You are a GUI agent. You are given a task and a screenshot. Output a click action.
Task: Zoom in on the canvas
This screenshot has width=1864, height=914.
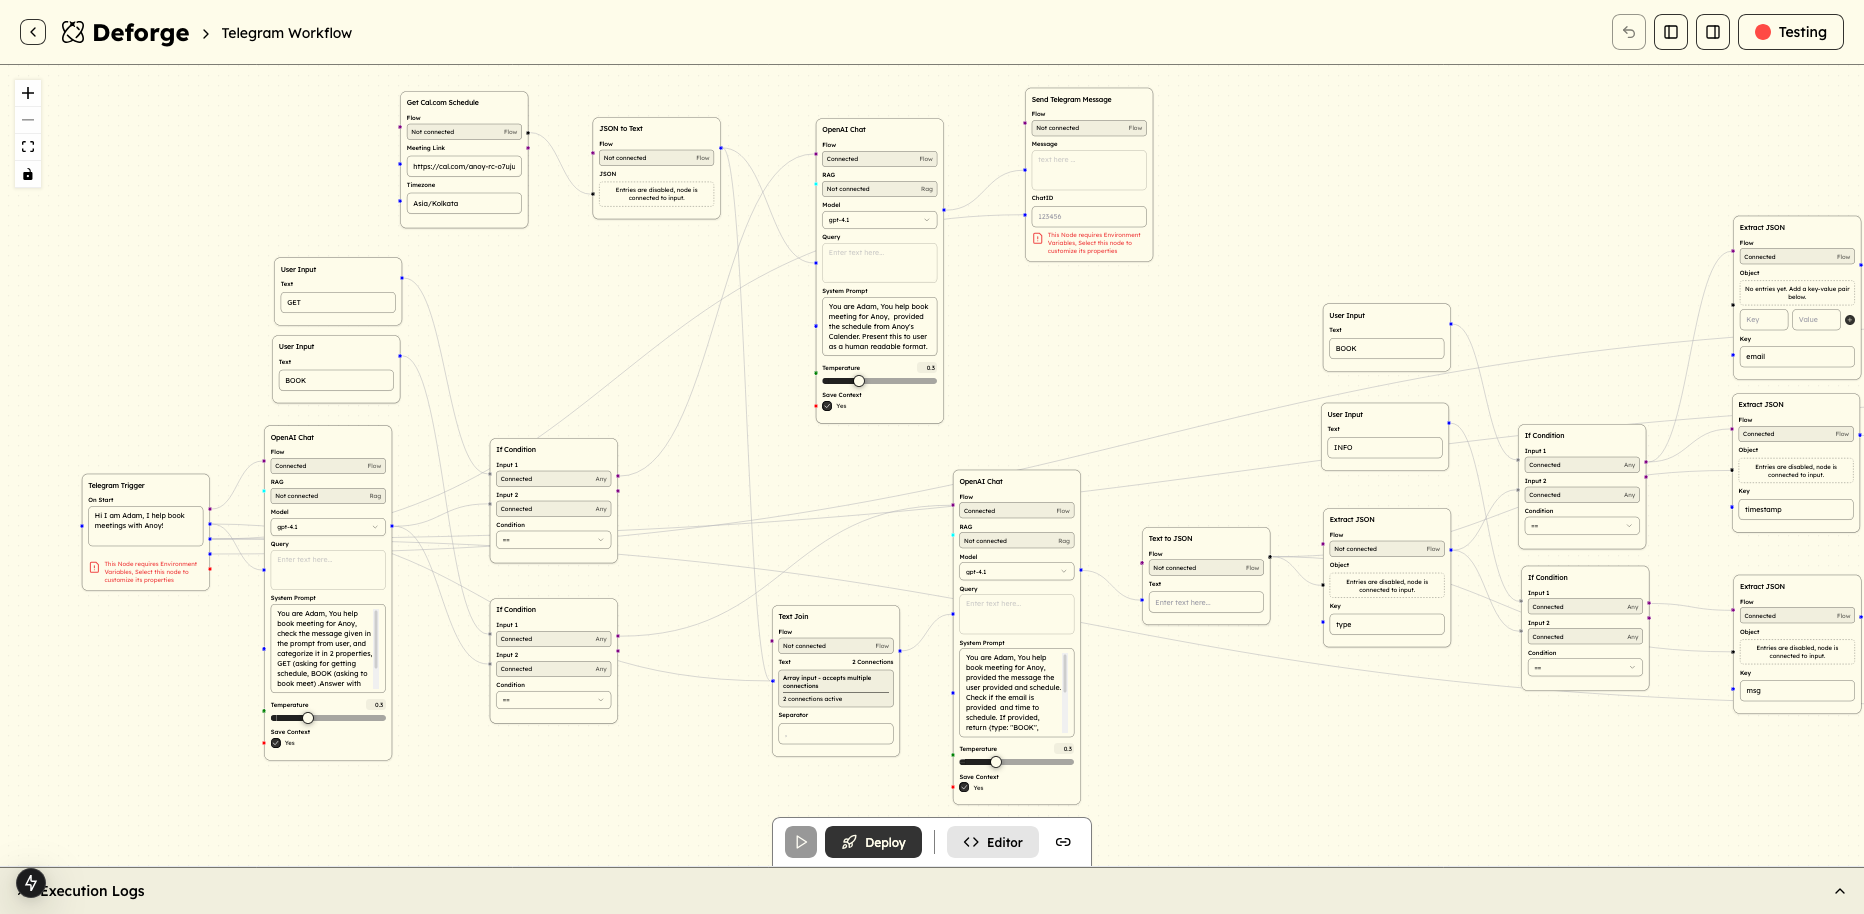28,93
